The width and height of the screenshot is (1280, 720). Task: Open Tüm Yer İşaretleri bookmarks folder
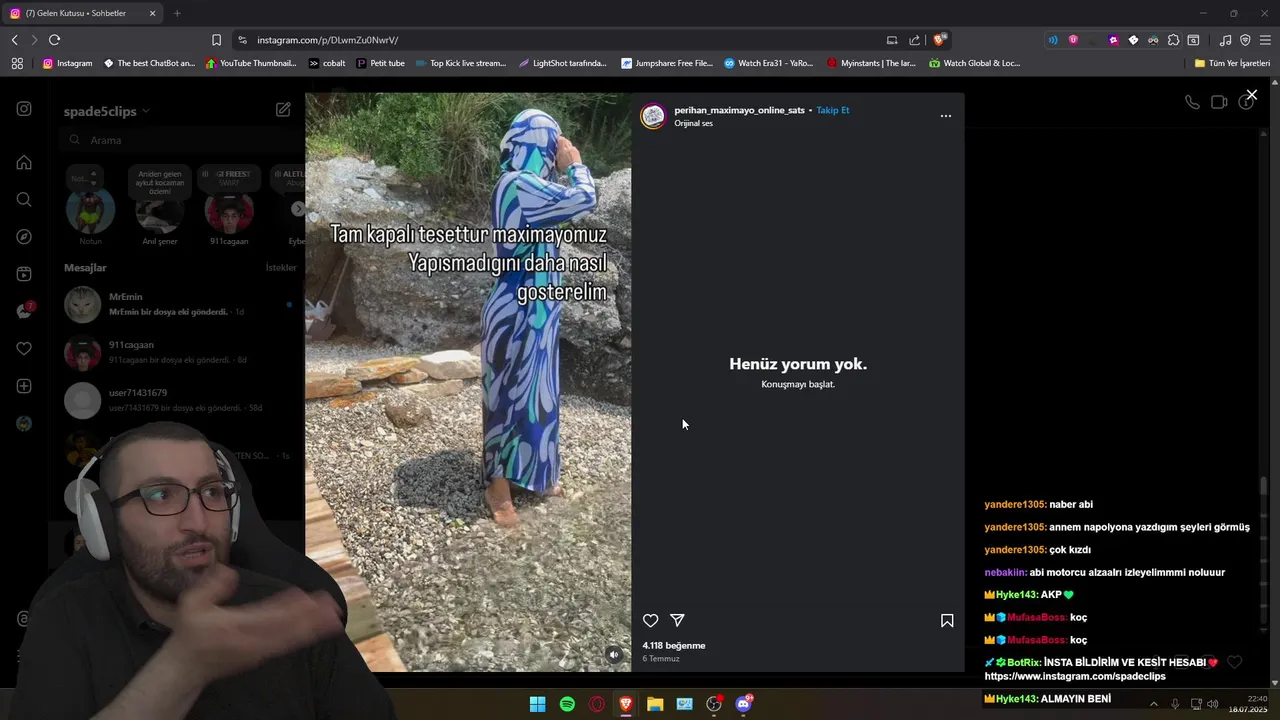(1232, 63)
